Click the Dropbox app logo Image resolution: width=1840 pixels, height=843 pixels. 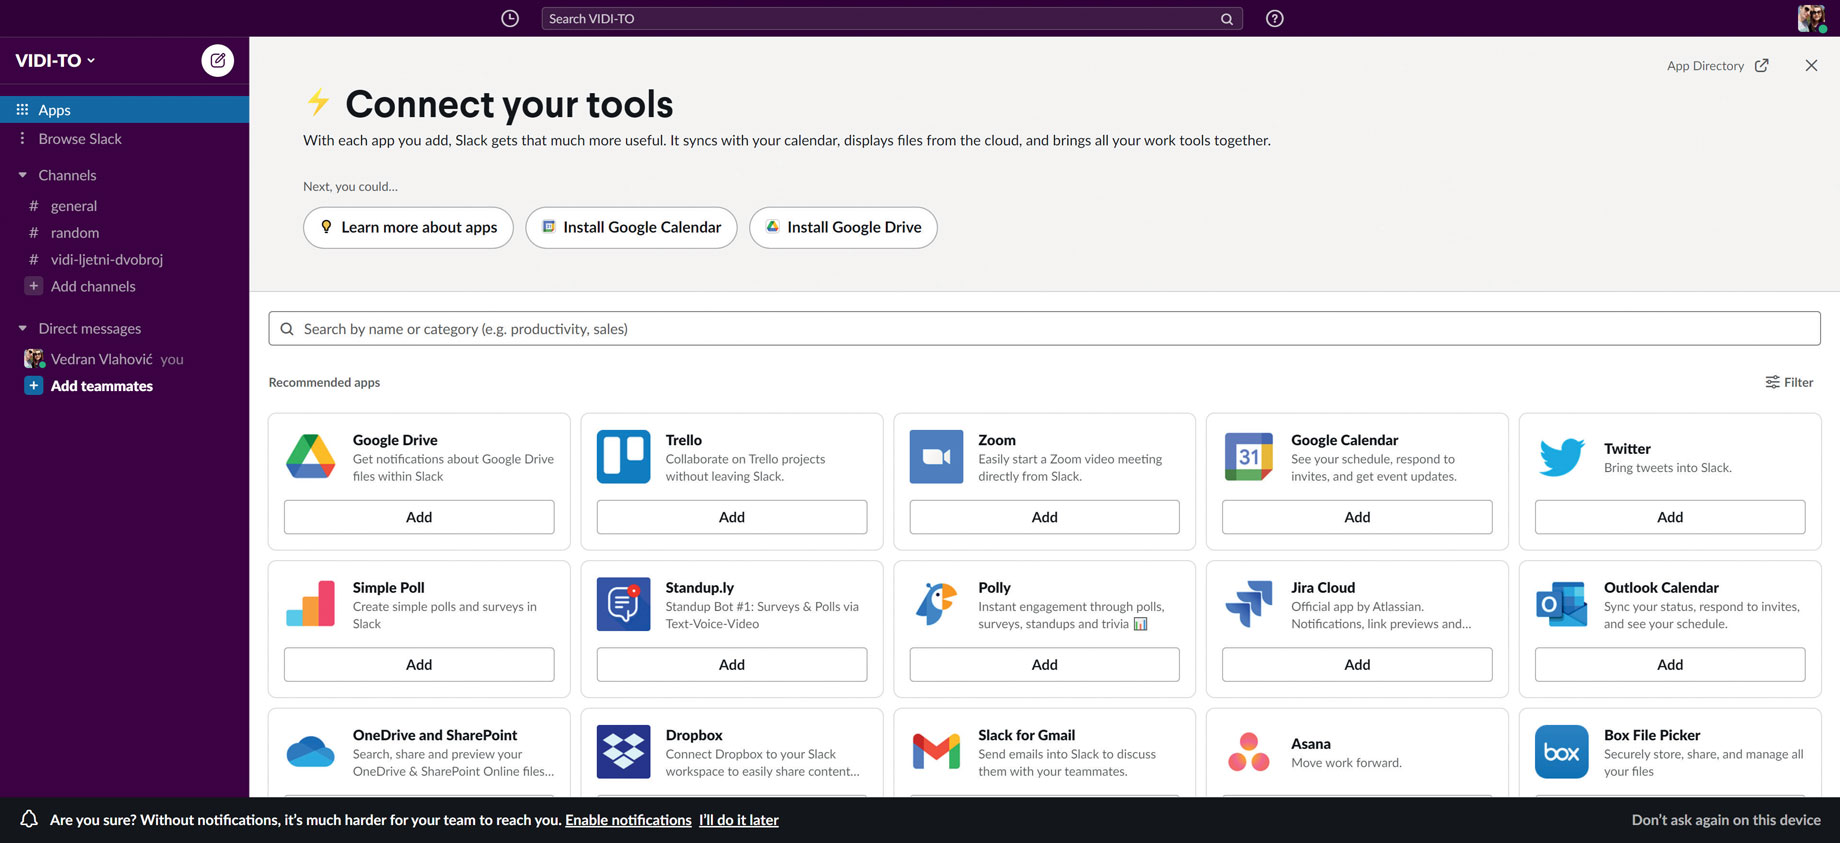pyautogui.click(x=623, y=752)
